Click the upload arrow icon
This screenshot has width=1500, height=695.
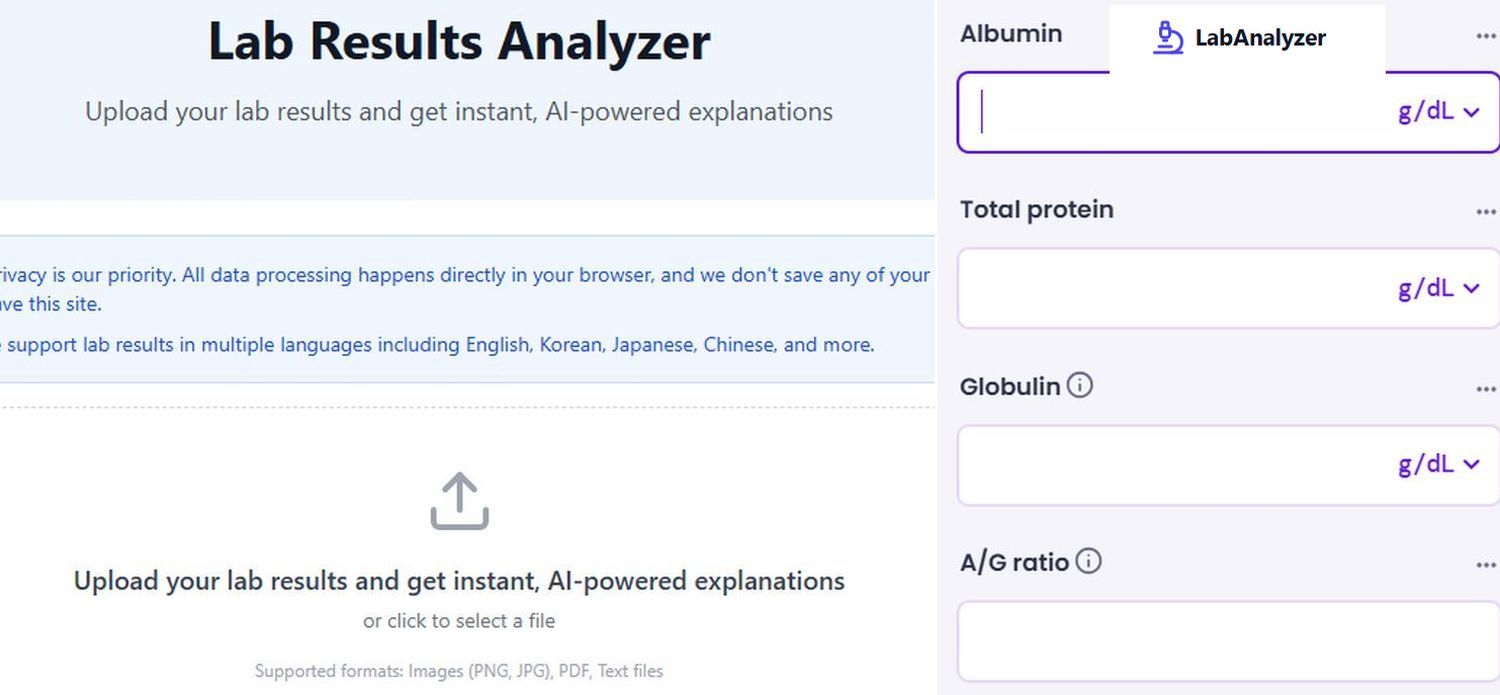point(459,501)
